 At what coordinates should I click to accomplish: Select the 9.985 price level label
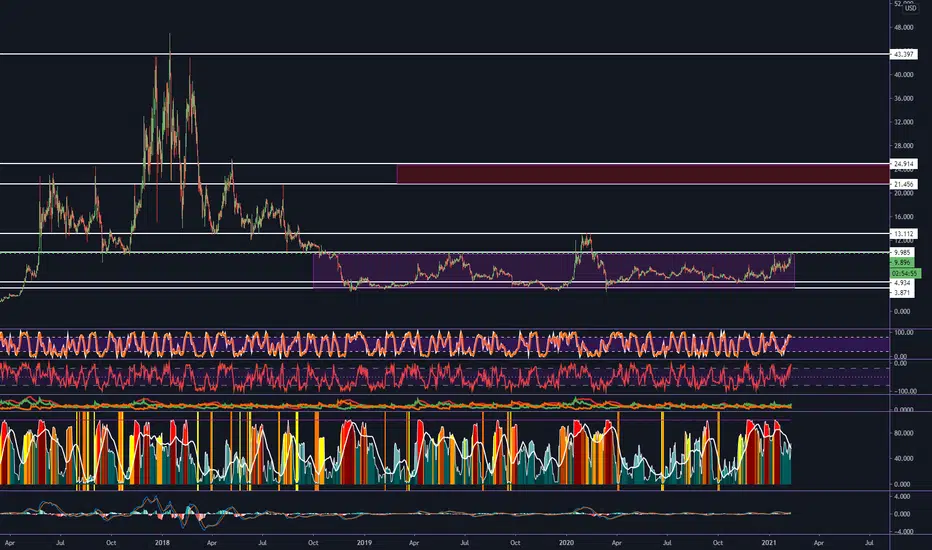coord(902,253)
